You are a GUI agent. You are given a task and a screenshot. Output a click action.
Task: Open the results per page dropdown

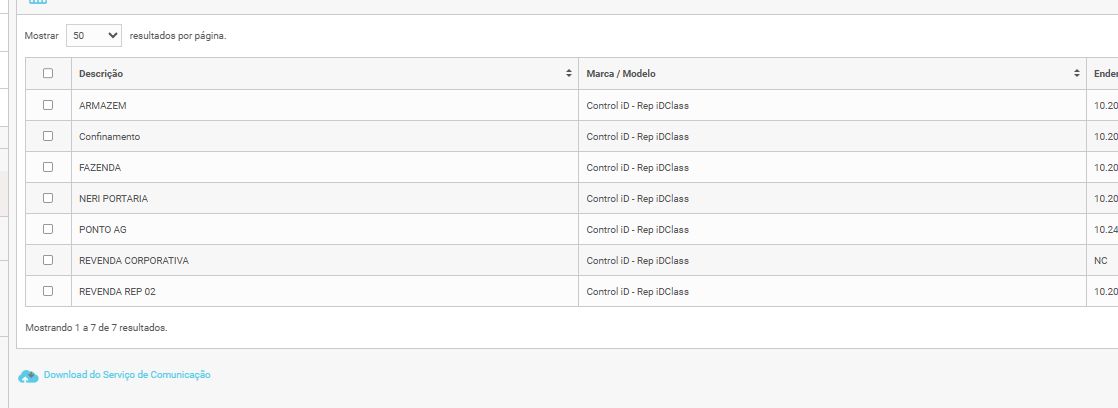click(x=94, y=35)
